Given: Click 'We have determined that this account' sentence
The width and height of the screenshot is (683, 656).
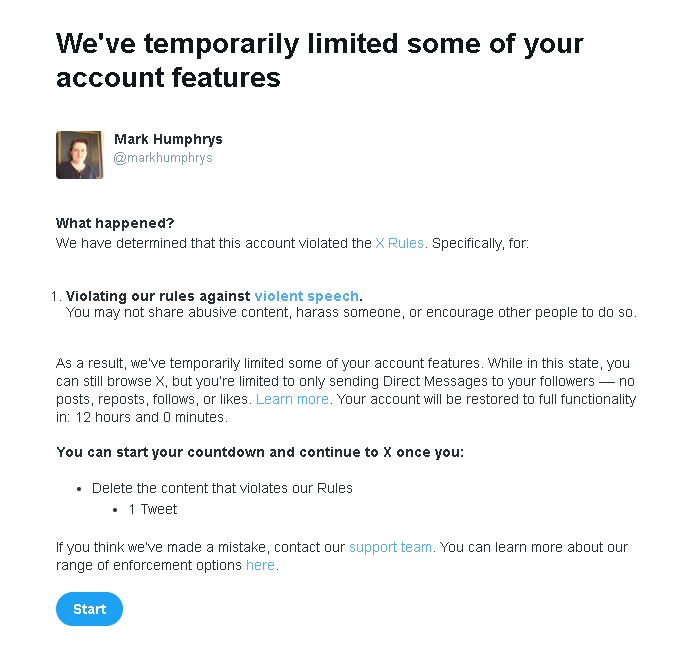Looking at the screenshot, I should pyautogui.click(x=213, y=243).
